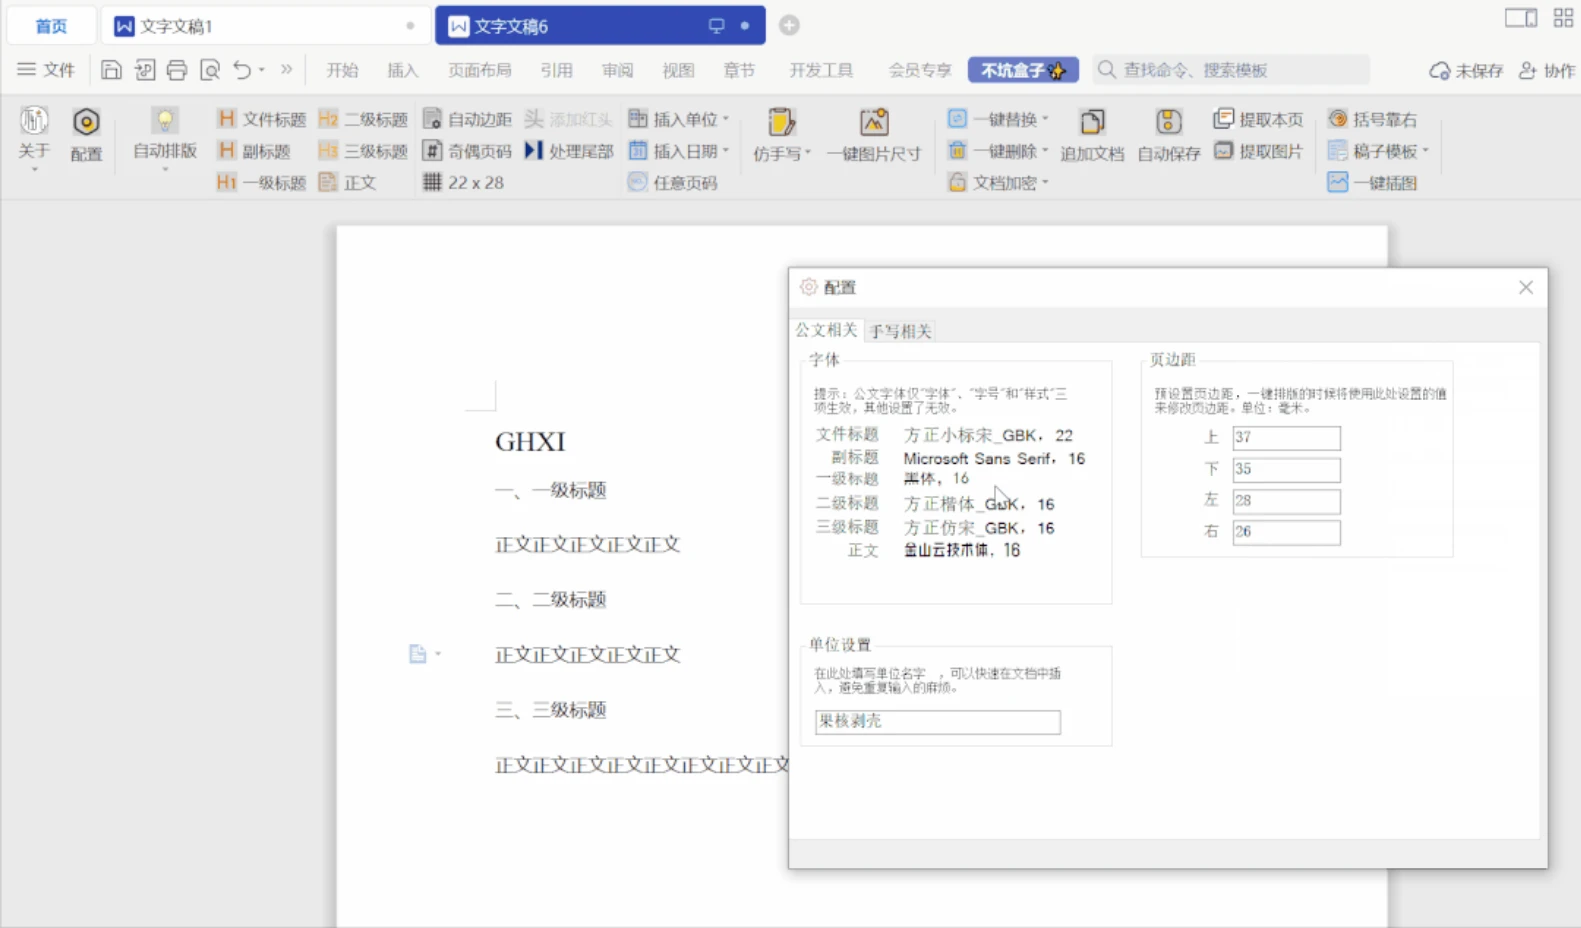Image resolution: width=1581 pixels, height=928 pixels.
Task: Apply 二级标题 heading style
Action: point(363,119)
